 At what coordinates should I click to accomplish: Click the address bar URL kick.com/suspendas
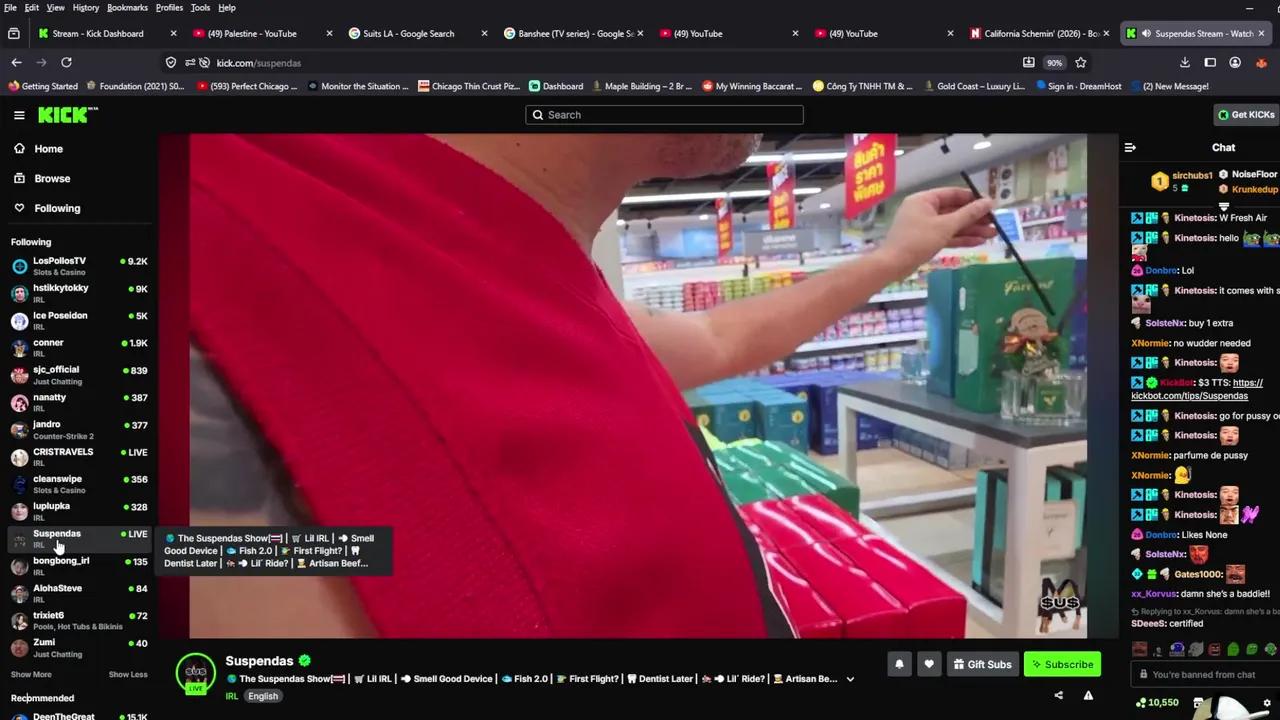pyautogui.click(x=259, y=62)
